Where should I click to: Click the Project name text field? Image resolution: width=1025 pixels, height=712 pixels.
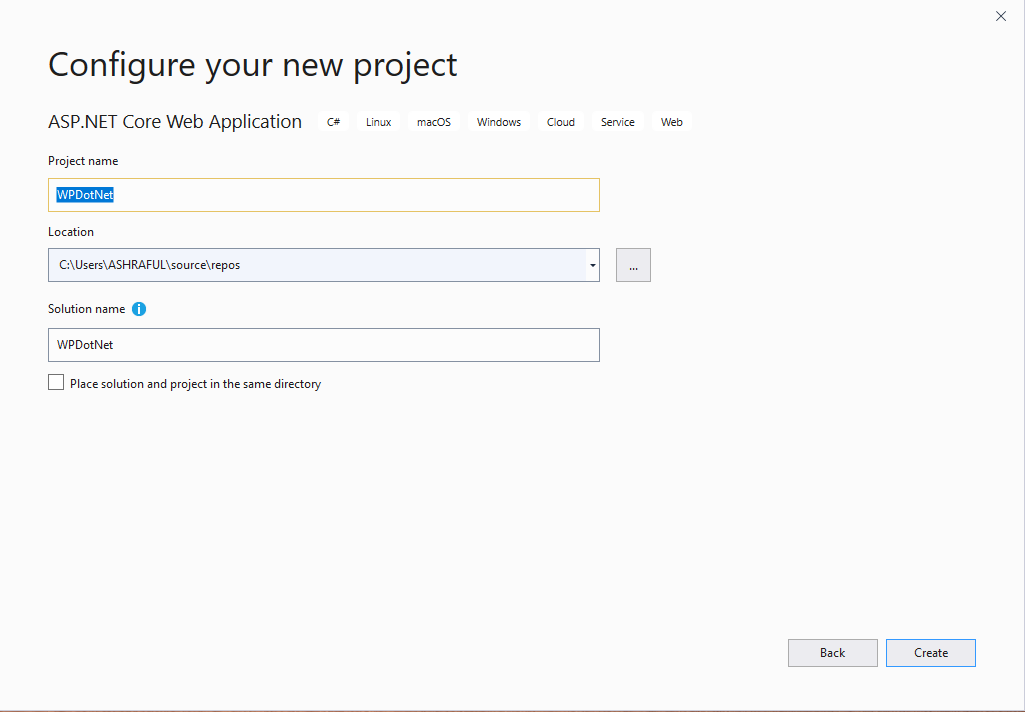pyautogui.click(x=323, y=195)
